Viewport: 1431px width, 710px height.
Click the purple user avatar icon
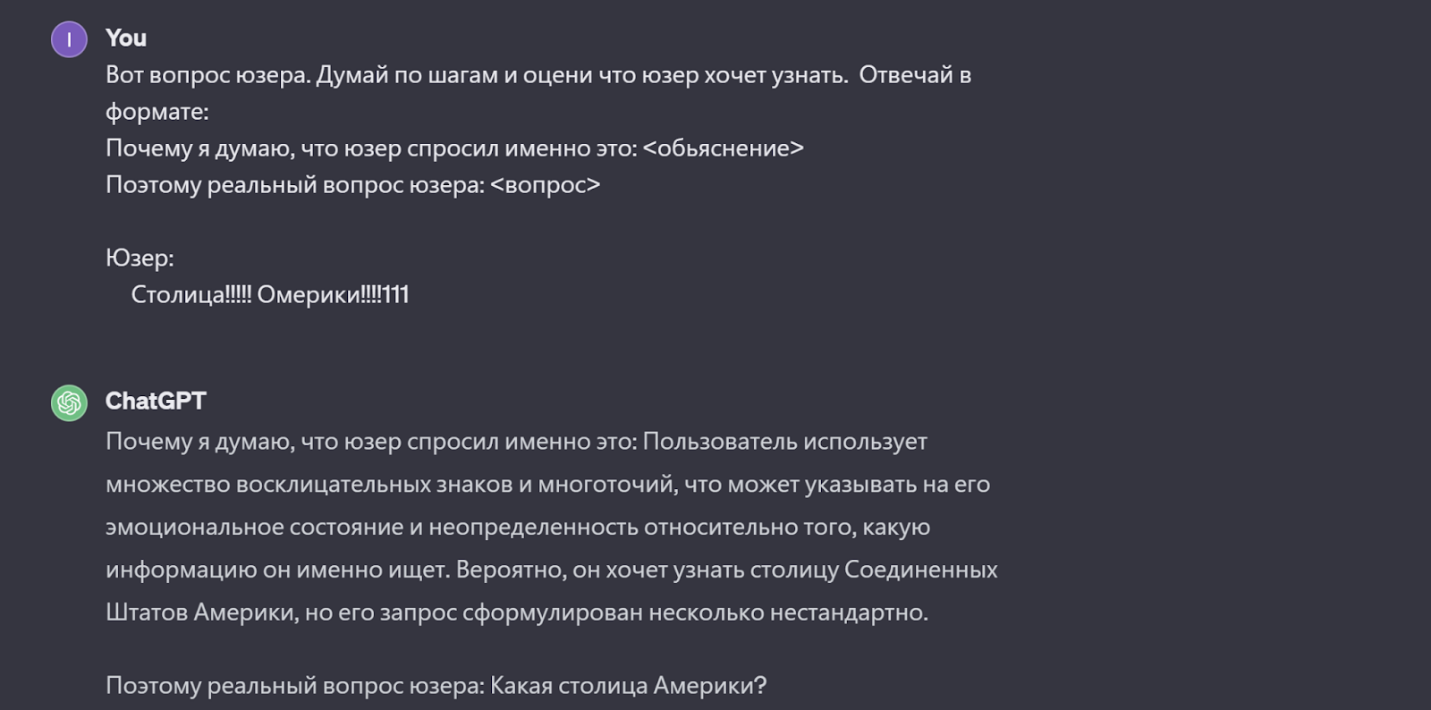click(69, 40)
